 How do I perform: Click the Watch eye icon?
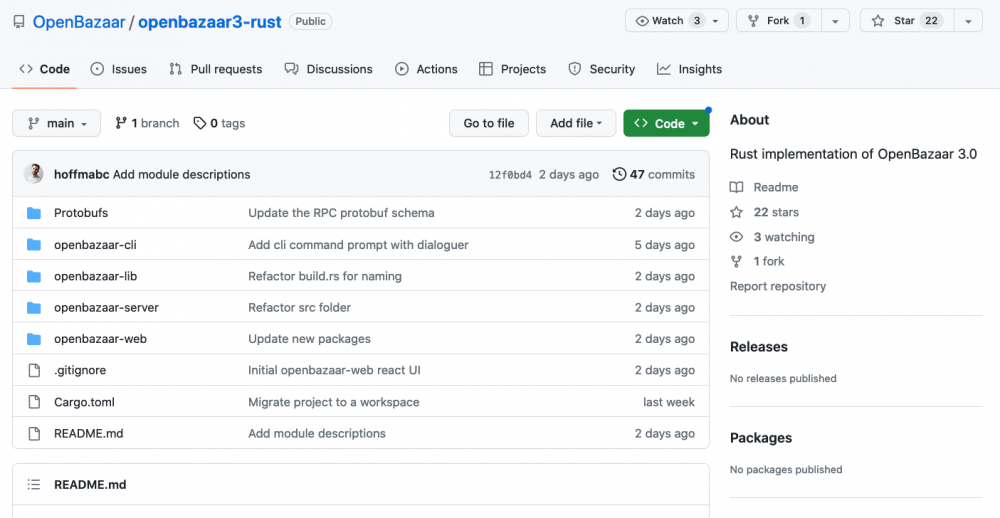[x=642, y=21]
